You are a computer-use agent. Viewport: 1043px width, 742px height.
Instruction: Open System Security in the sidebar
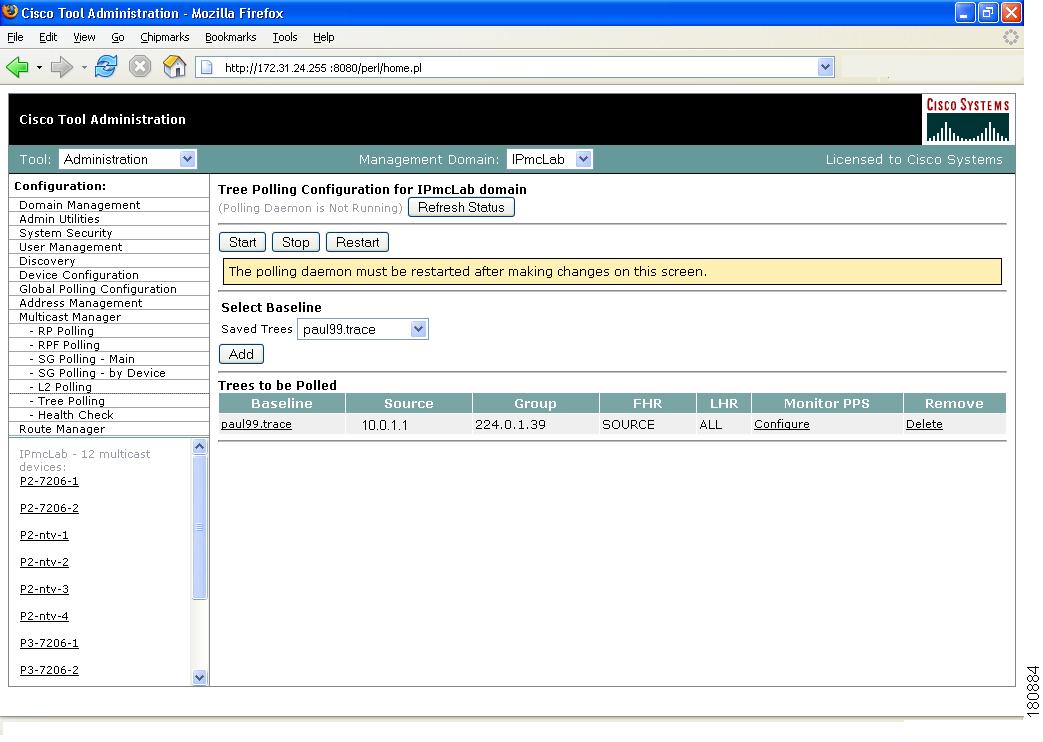click(x=66, y=233)
